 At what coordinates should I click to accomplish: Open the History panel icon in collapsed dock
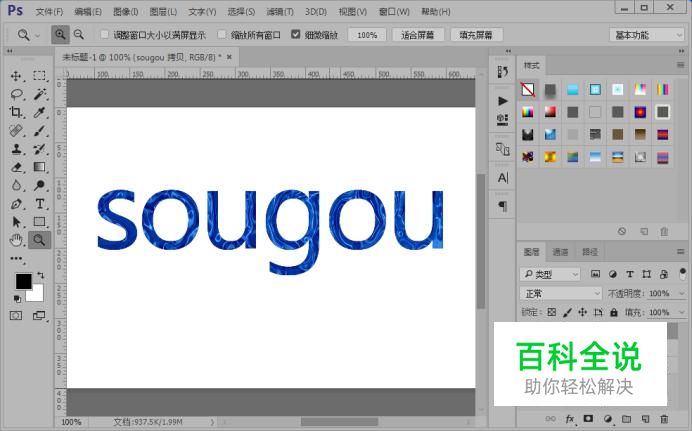[502, 72]
